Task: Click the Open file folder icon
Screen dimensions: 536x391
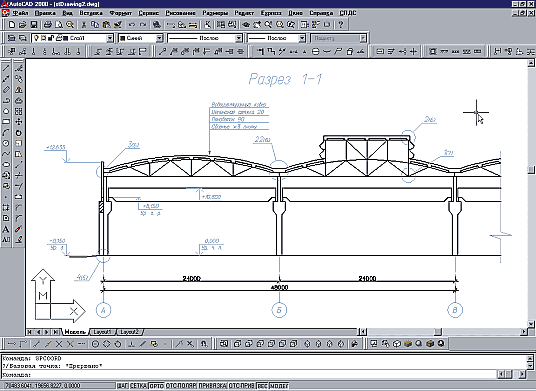Action: 23,25
